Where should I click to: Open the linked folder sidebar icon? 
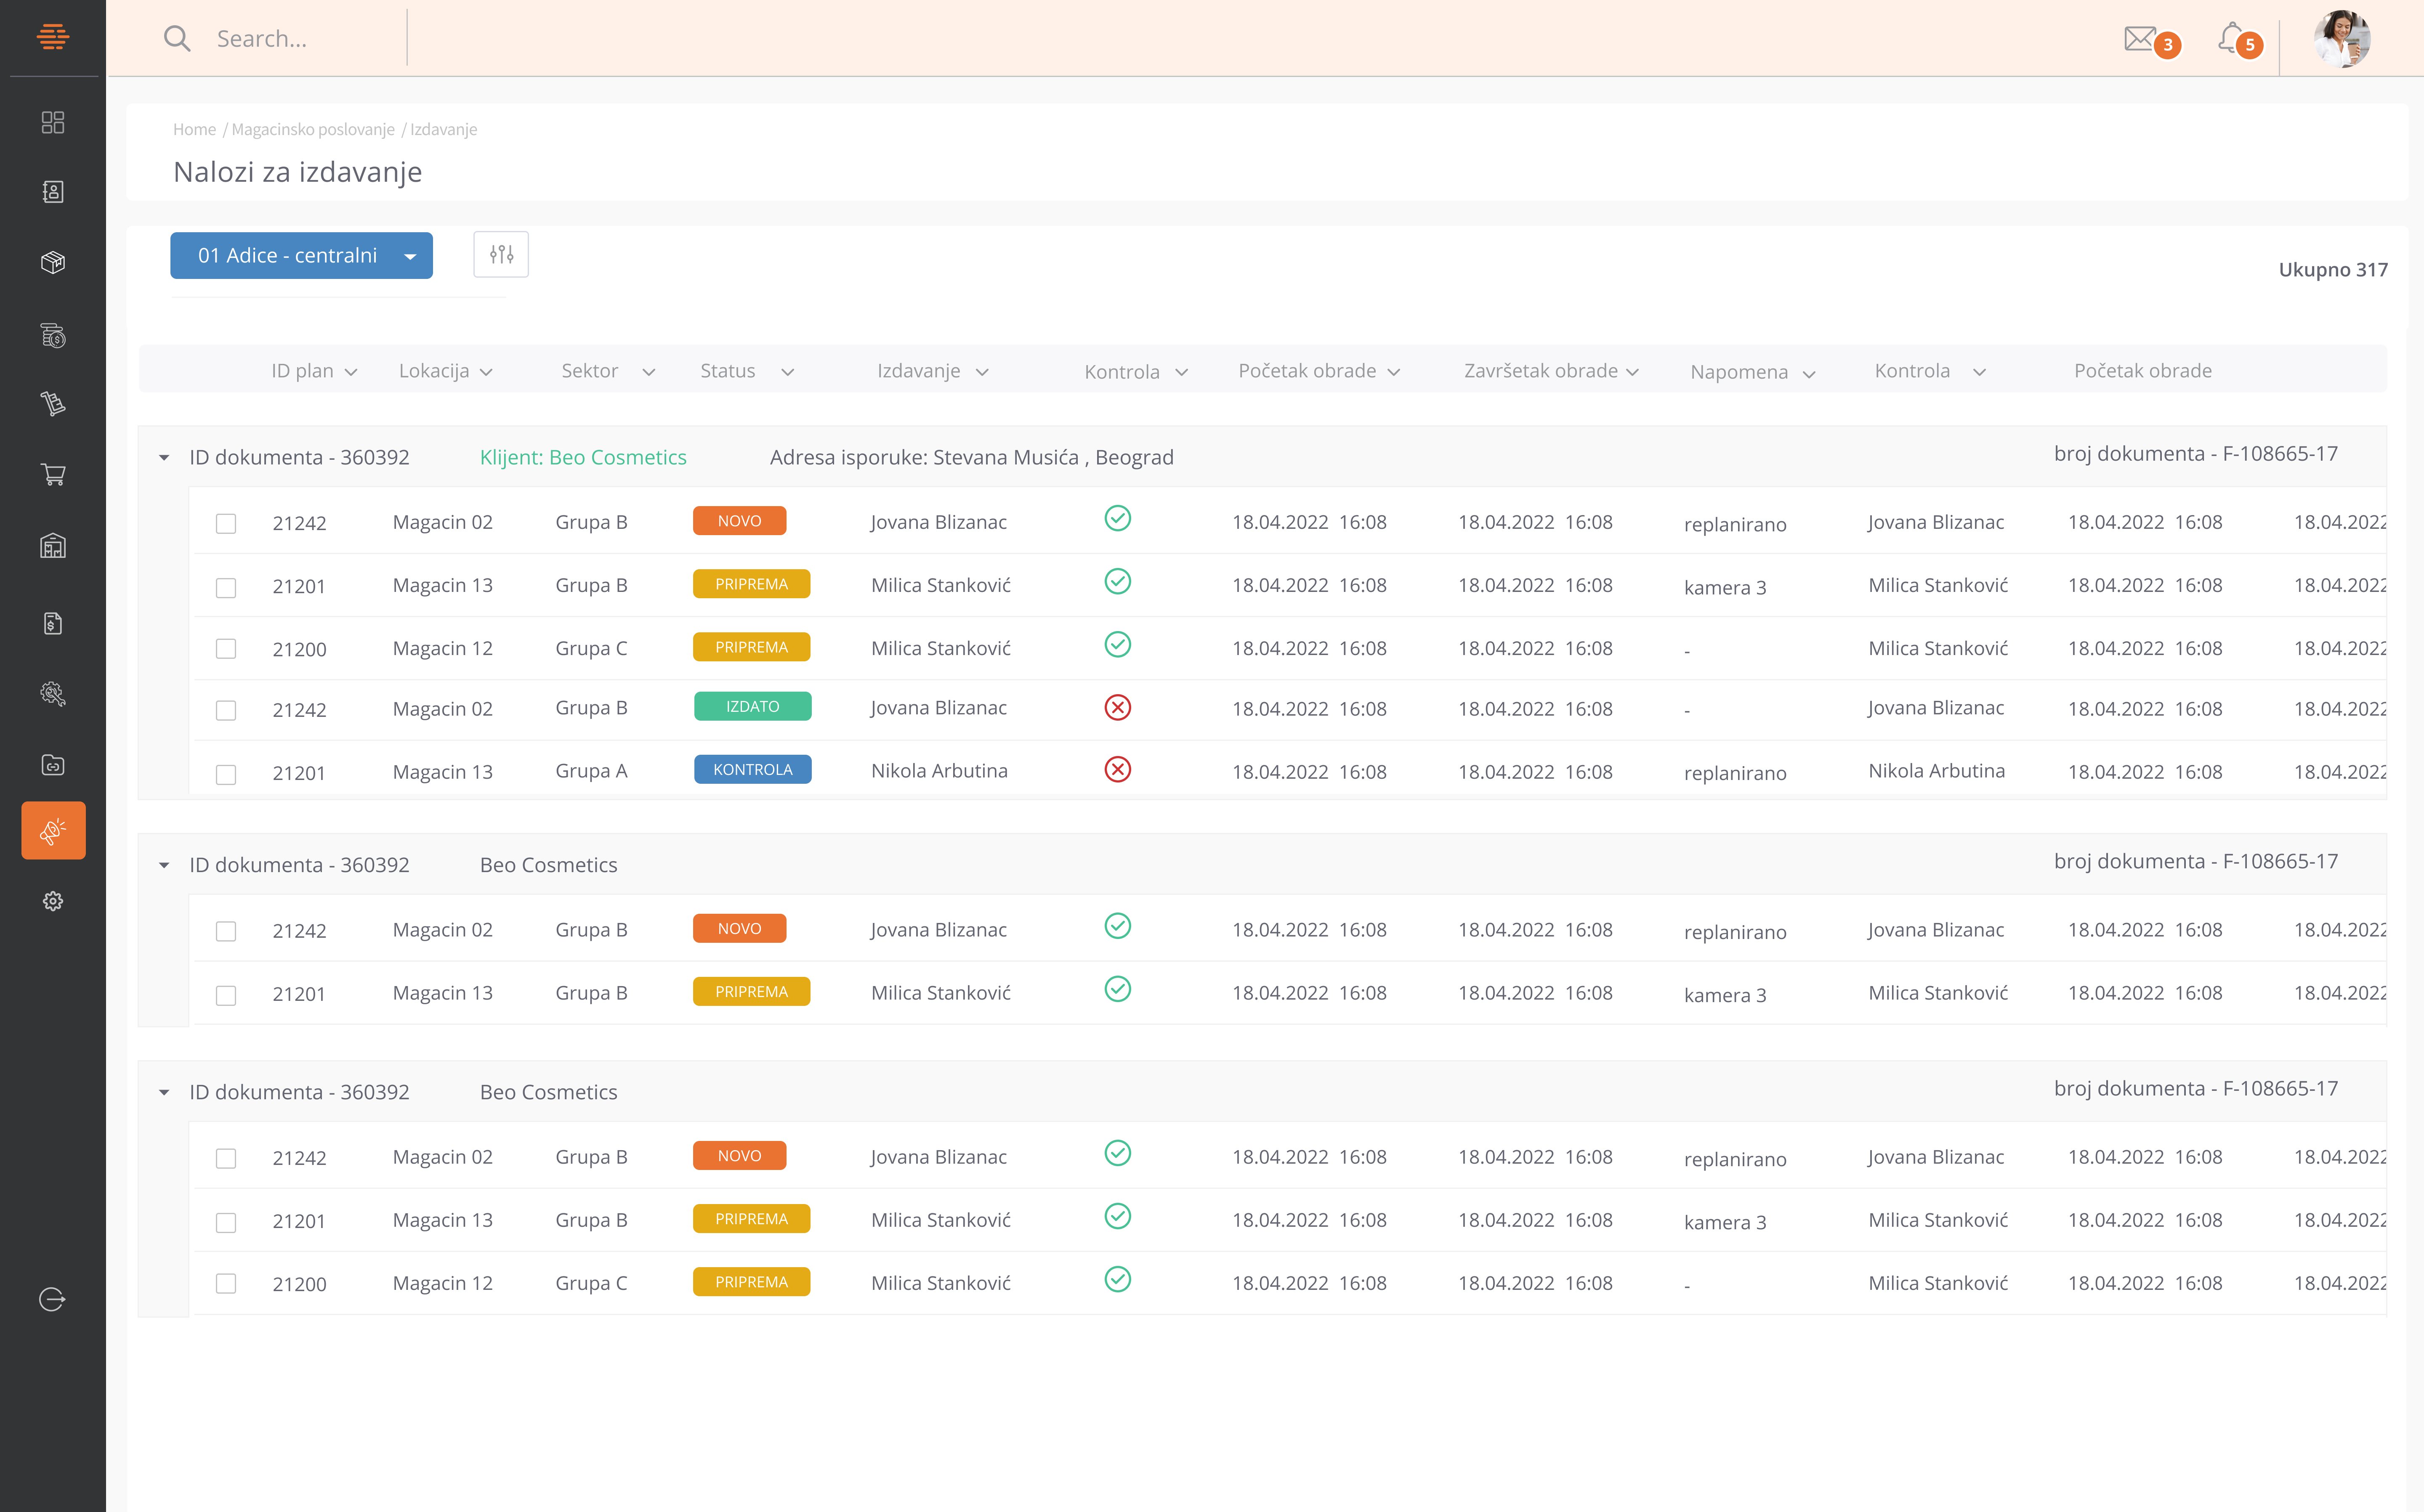(53, 765)
